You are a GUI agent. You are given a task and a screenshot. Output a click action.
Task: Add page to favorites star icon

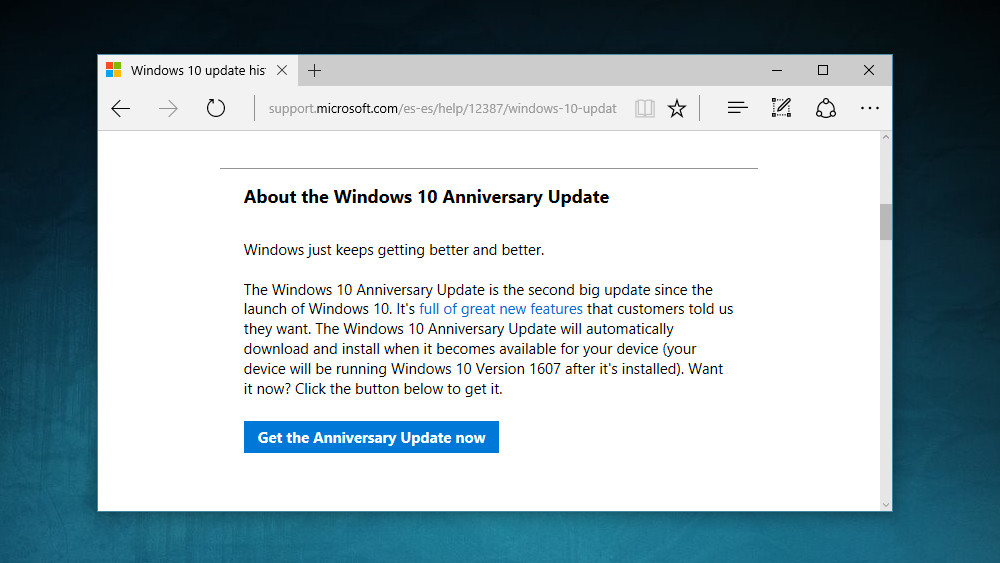677,108
